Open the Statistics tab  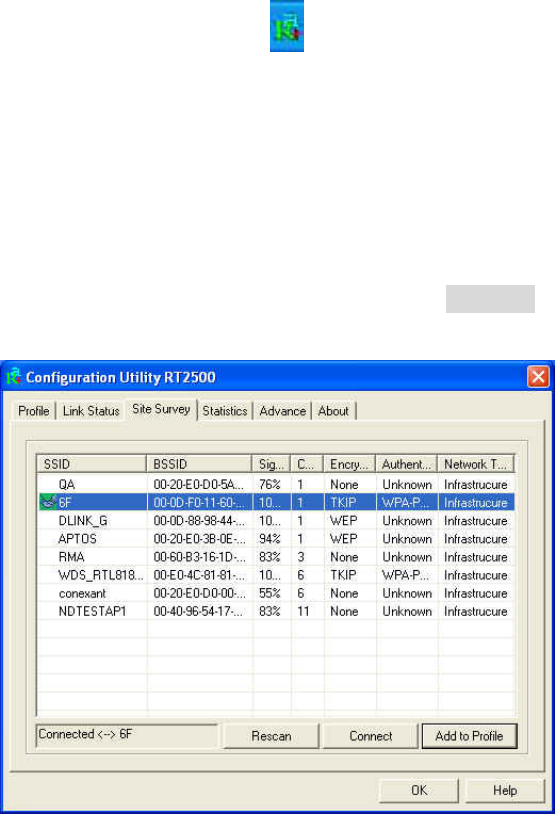pos(225,411)
